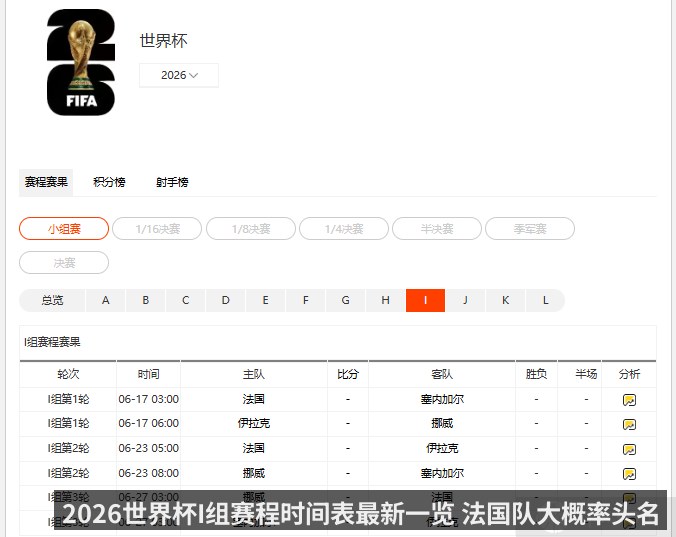
Task: Click the 06-23 05:00 time cell
Action: 149,448
